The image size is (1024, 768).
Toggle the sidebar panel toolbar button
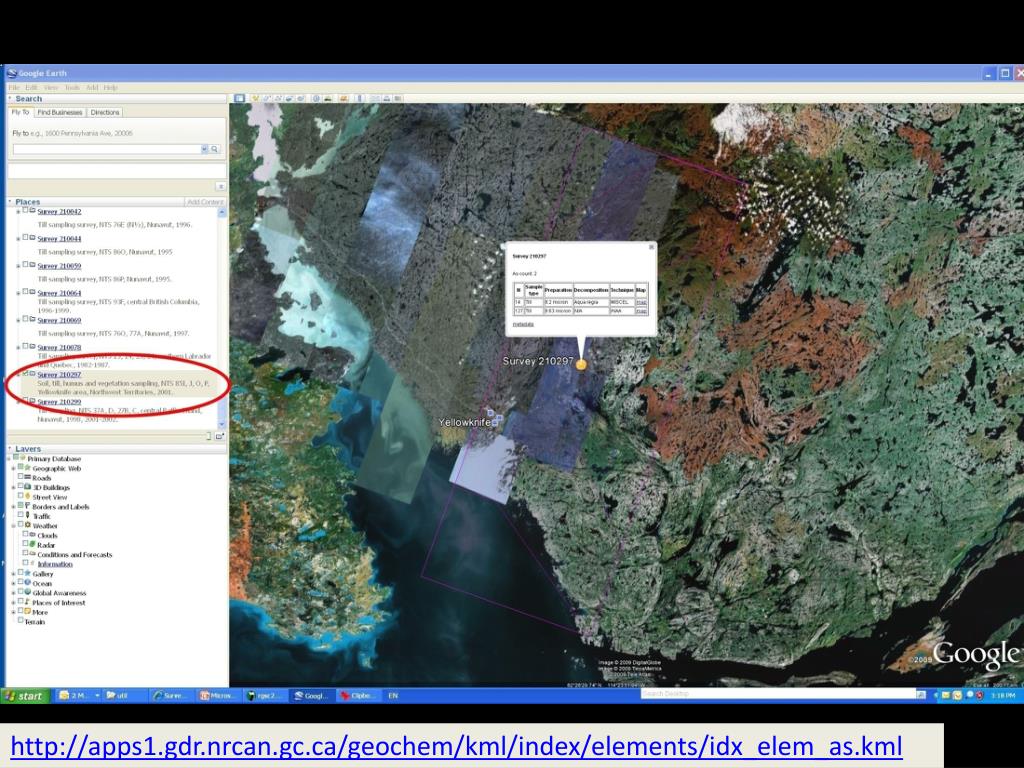(x=240, y=99)
